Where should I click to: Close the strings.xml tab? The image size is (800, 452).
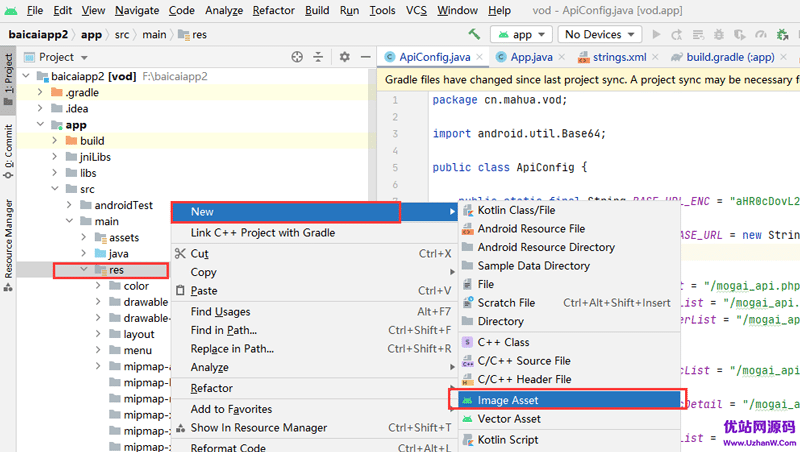(655, 57)
